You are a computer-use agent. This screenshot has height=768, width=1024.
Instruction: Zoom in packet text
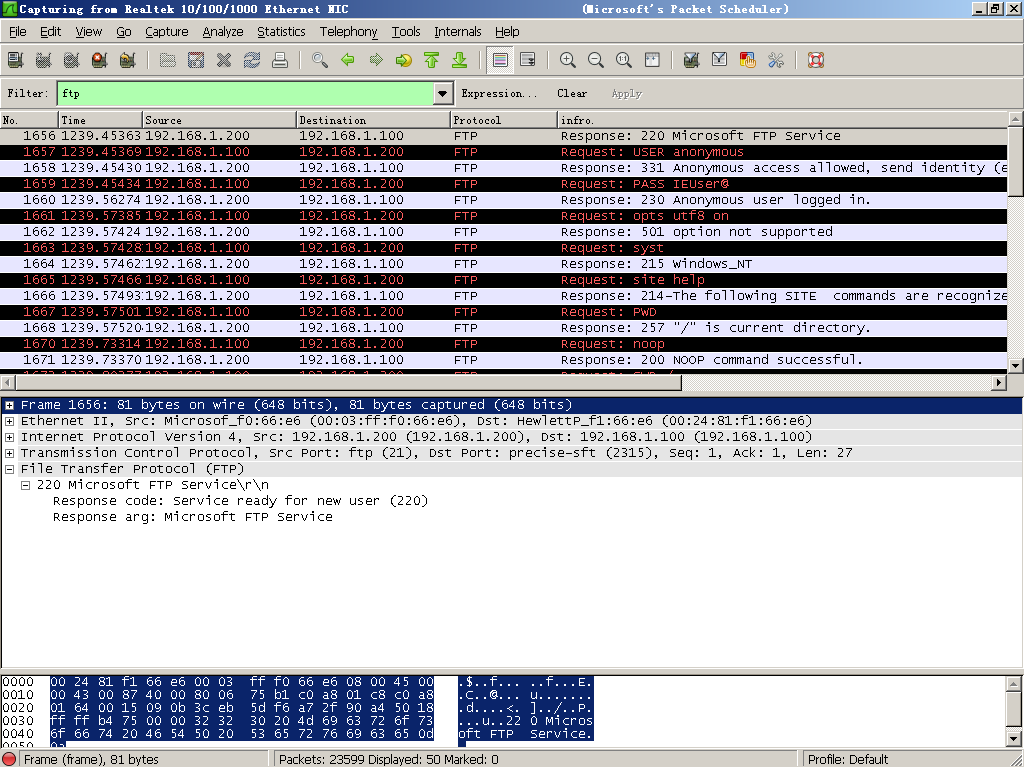[x=568, y=60]
